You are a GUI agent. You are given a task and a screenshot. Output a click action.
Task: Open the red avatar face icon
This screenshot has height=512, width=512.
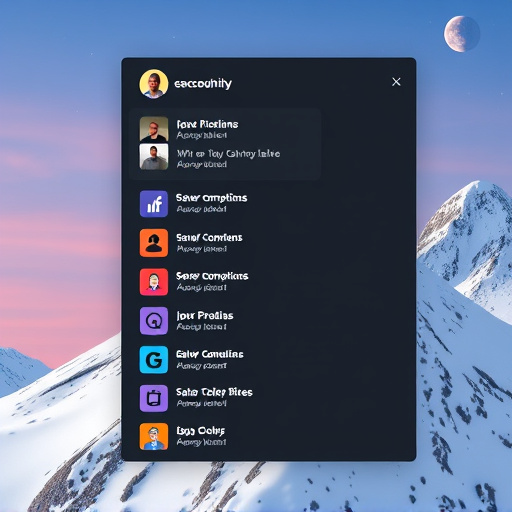click(154, 282)
